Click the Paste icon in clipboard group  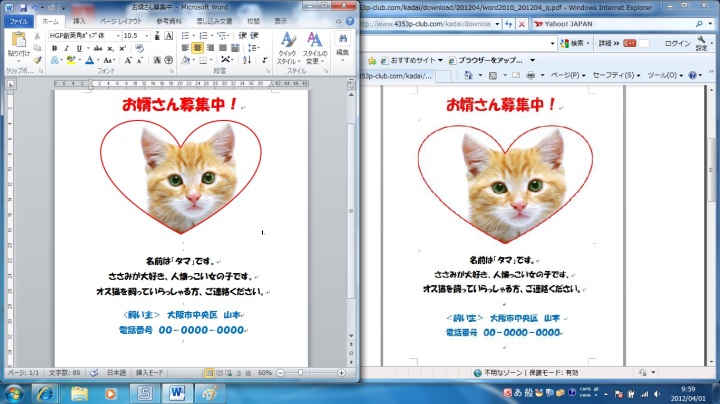19,42
